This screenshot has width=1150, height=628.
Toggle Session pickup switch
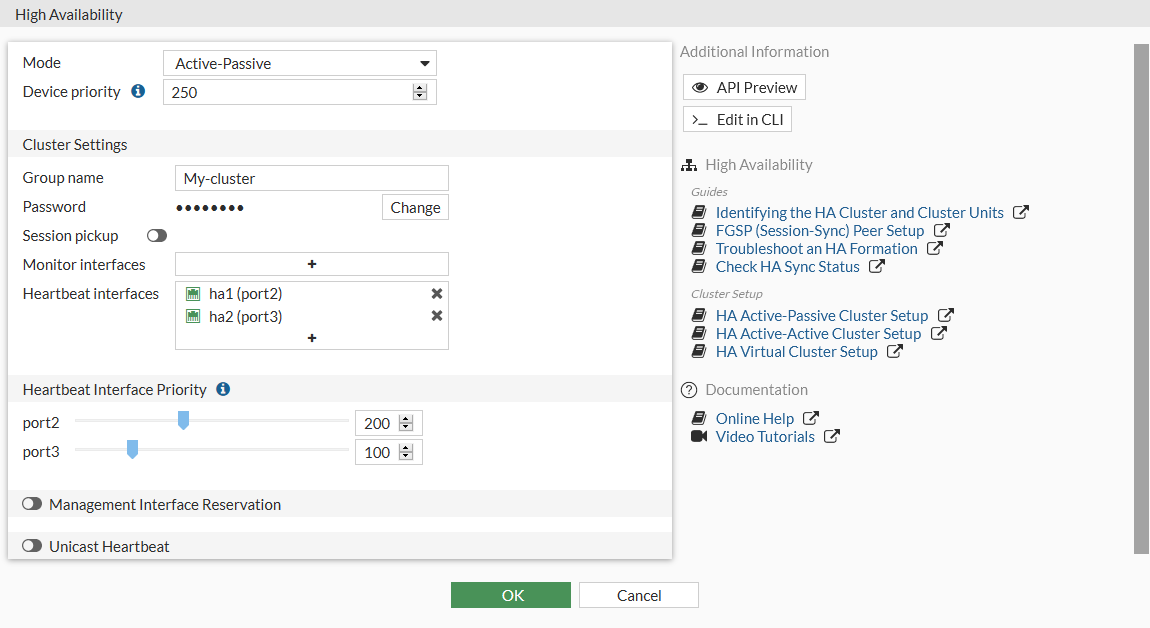pyautogui.click(x=157, y=236)
